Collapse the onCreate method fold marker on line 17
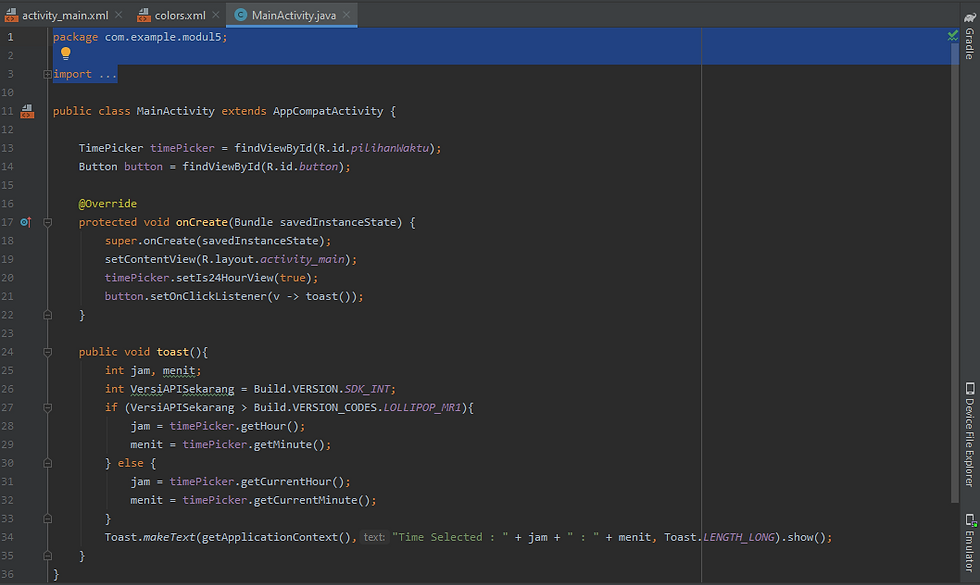The width and height of the screenshot is (980, 585). (48, 222)
